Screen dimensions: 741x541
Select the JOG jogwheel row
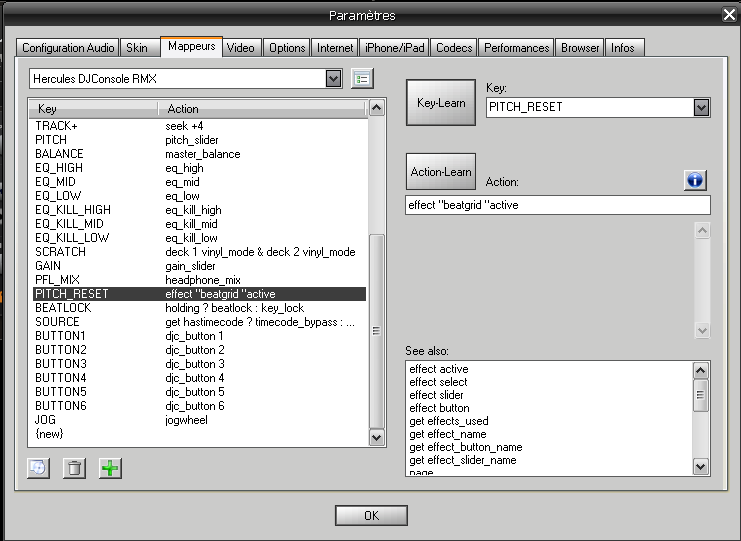pos(199,420)
